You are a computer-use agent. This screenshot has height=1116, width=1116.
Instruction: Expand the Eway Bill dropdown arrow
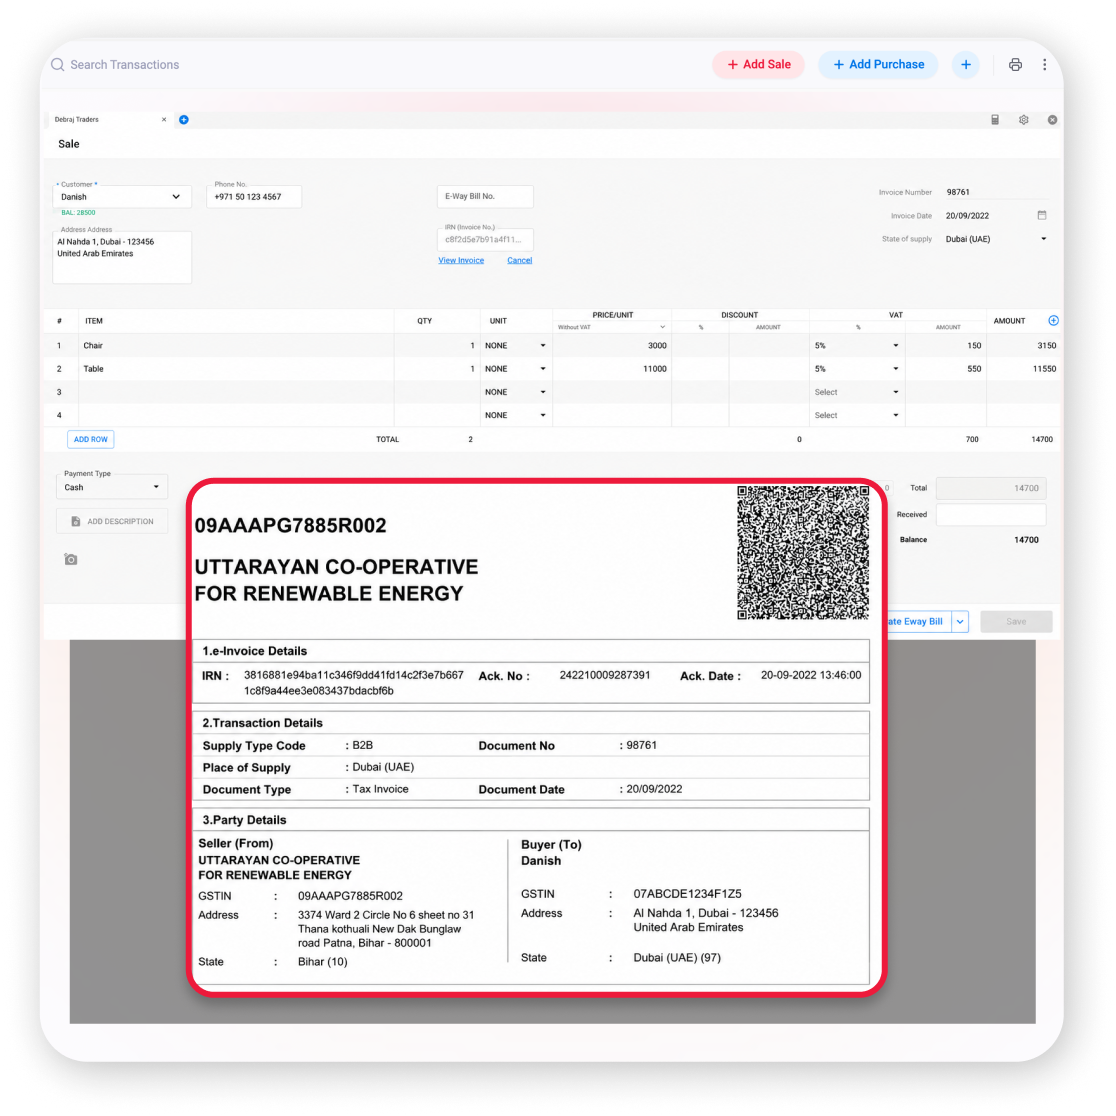coord(960,621)
